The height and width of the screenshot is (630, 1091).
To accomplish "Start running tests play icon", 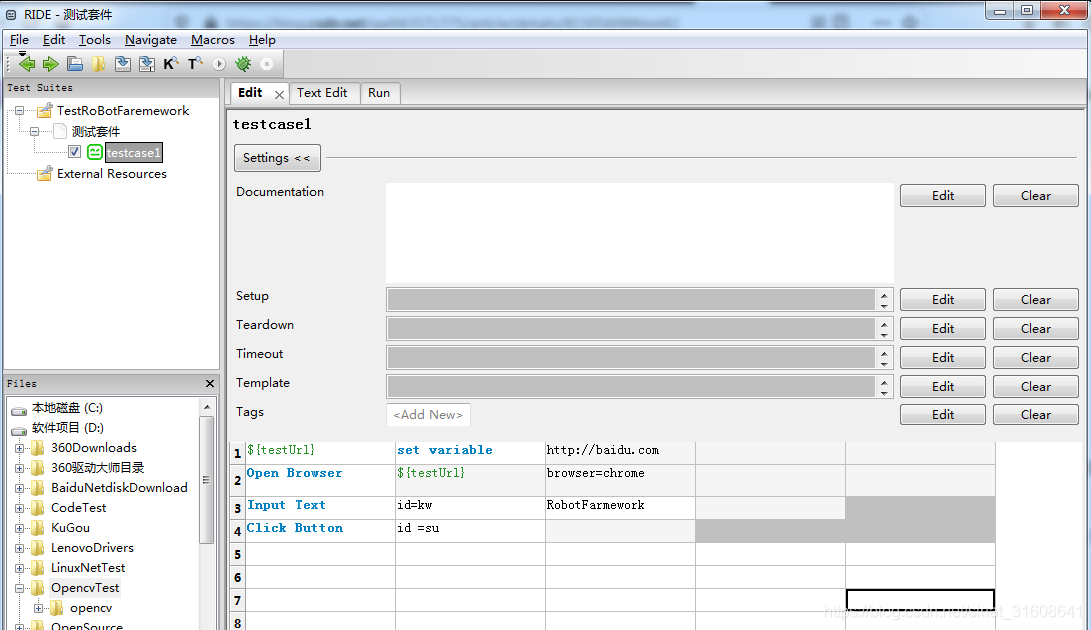I will coord(219,64).
